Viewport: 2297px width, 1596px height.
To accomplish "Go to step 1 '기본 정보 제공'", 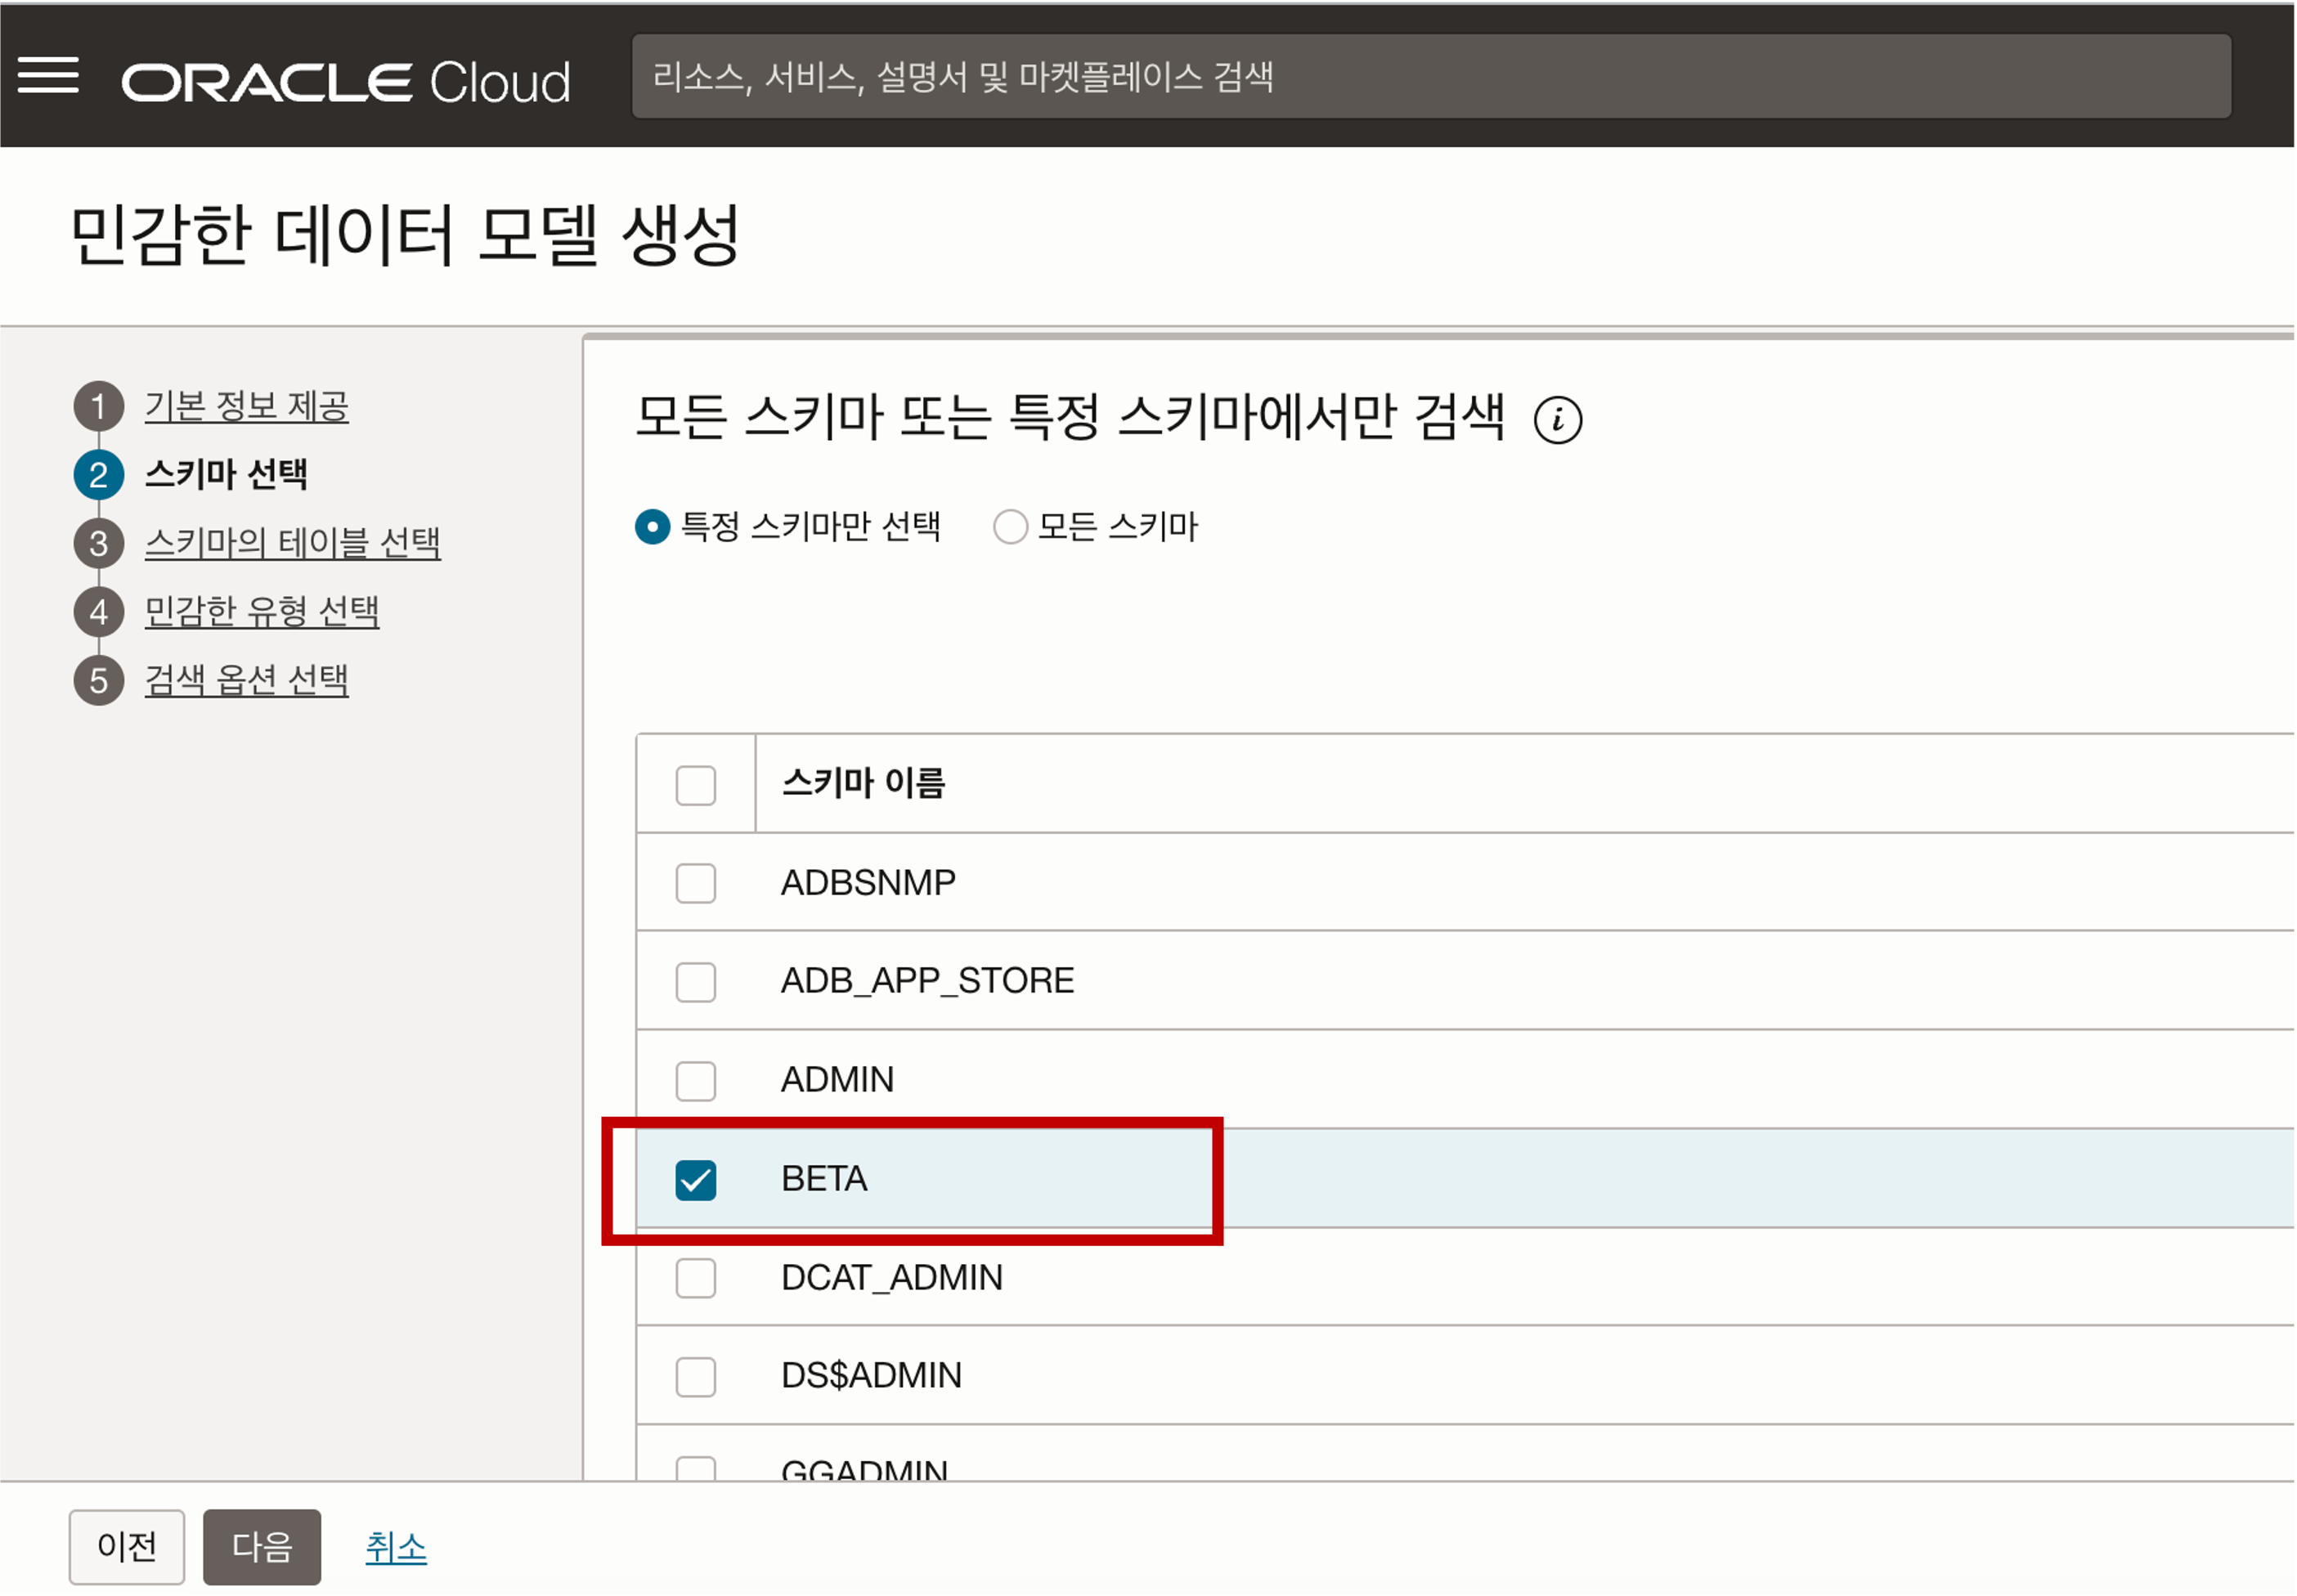I will [246, 406].
